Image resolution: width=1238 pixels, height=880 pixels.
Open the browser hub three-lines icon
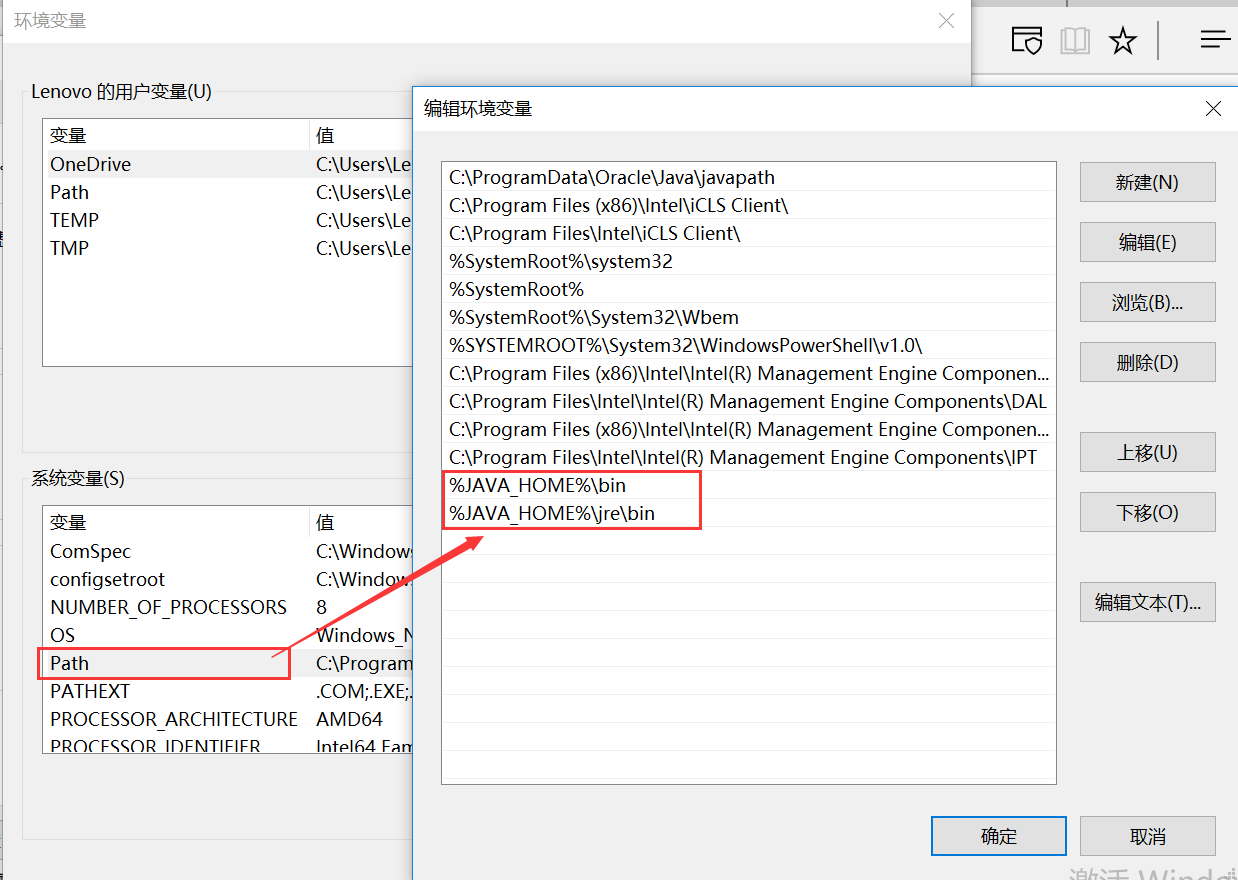(1215, 40)
